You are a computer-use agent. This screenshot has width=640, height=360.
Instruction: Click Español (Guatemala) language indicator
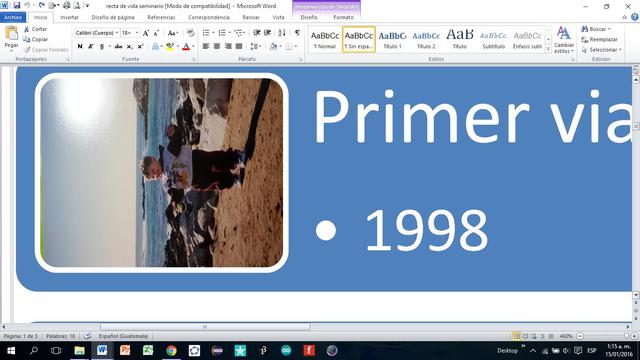[123, 336]
